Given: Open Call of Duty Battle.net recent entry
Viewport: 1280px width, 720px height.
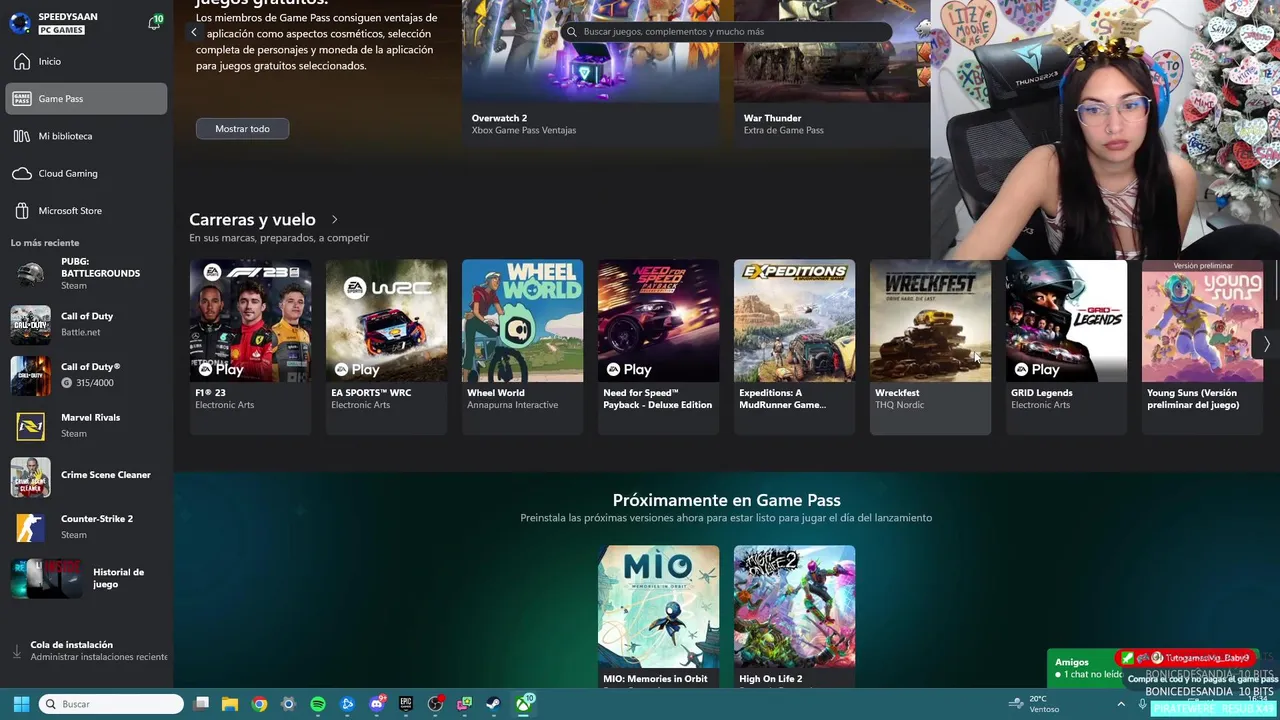Looking at the screenshot, I should tap(88, 324).
